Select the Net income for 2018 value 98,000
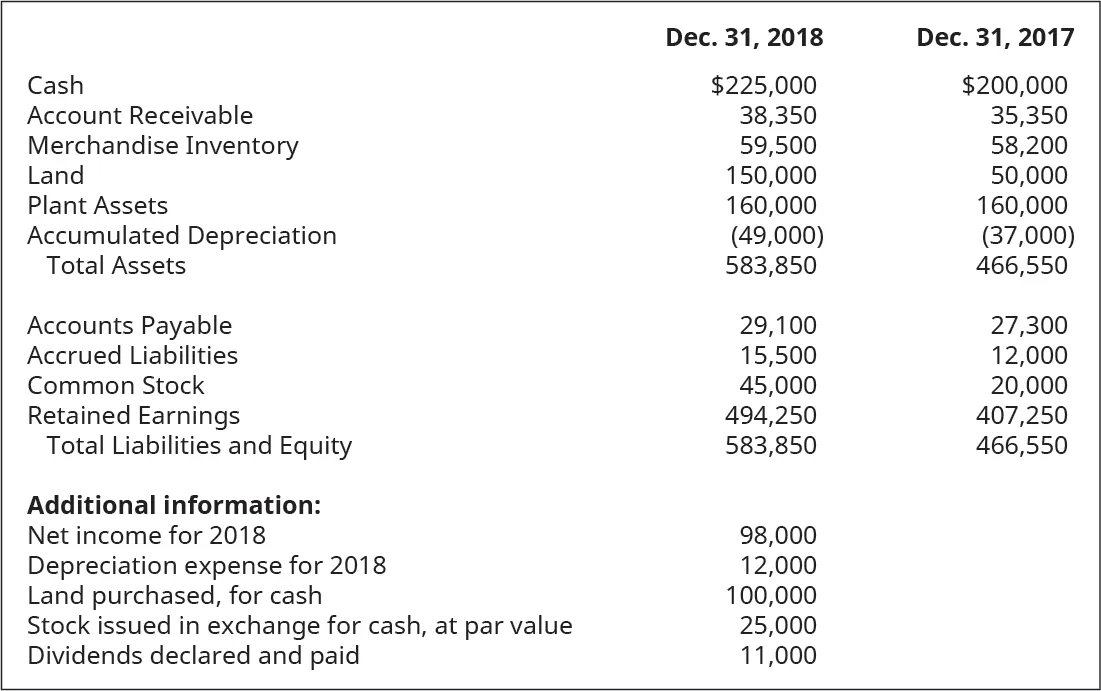The width and height of the screenshot is (1101, 691). point(777,536)
